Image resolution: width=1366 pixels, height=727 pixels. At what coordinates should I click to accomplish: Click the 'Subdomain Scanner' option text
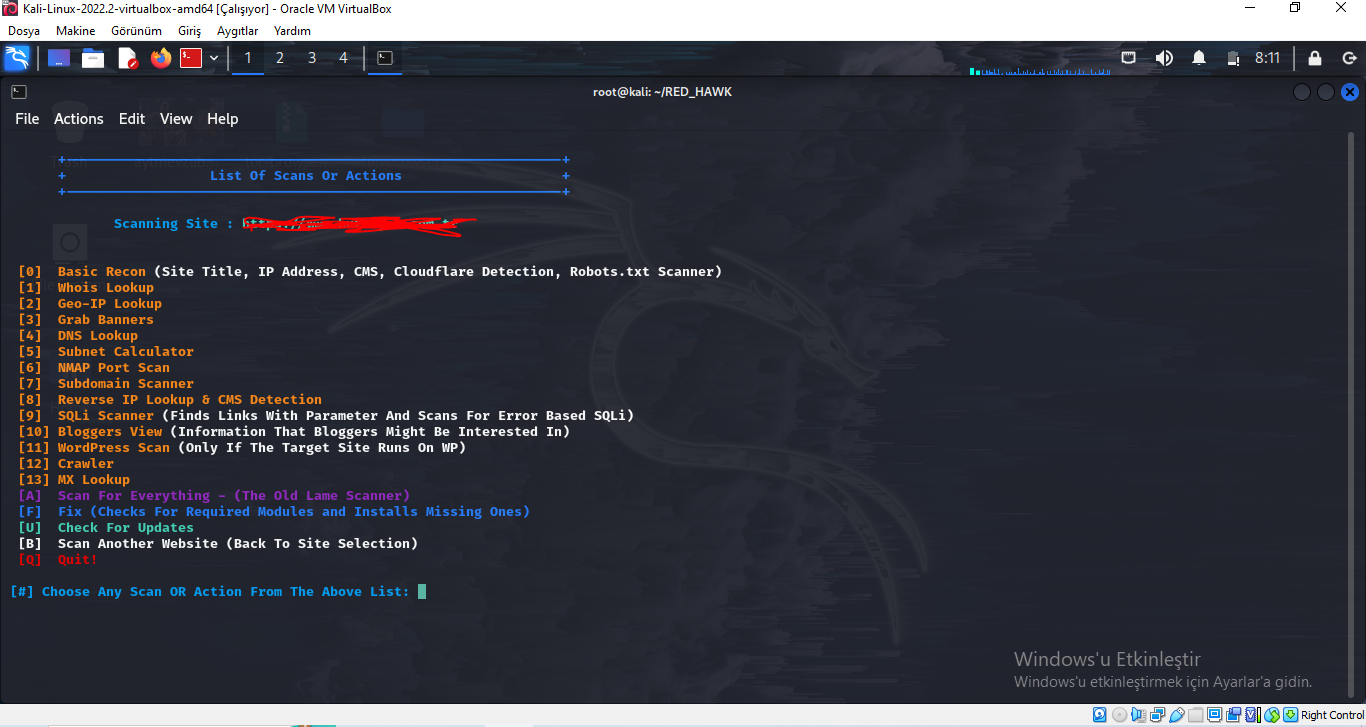point(126,384)
